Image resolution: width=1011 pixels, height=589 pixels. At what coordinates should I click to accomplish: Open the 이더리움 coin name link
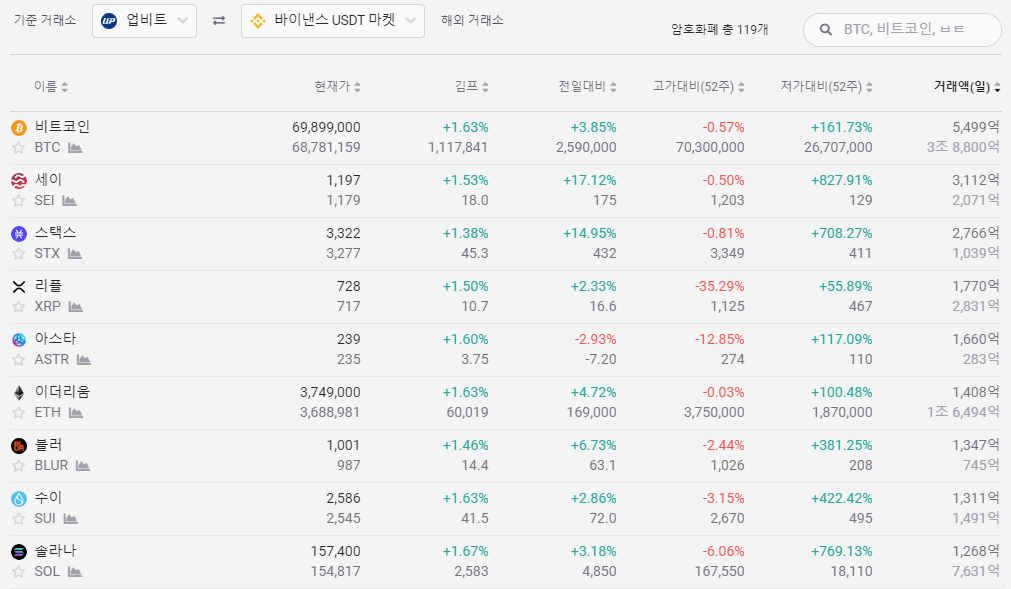click(62, 392)
